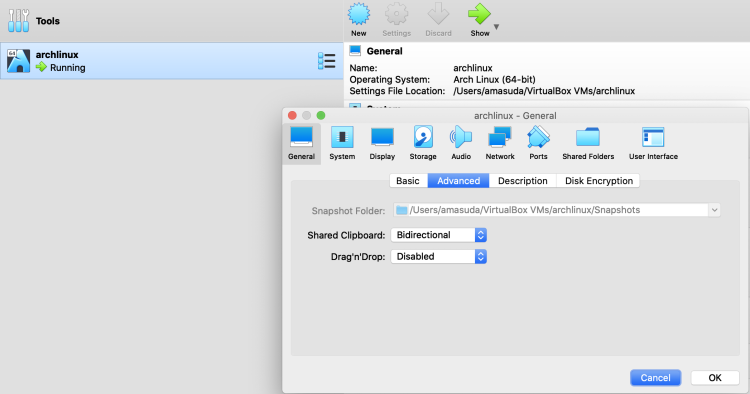Image resolution: width=750 pixels, height=394 pixels.
Task: Click the 'Arch Linux (64-bit)' operating system value
Action: 494,79
